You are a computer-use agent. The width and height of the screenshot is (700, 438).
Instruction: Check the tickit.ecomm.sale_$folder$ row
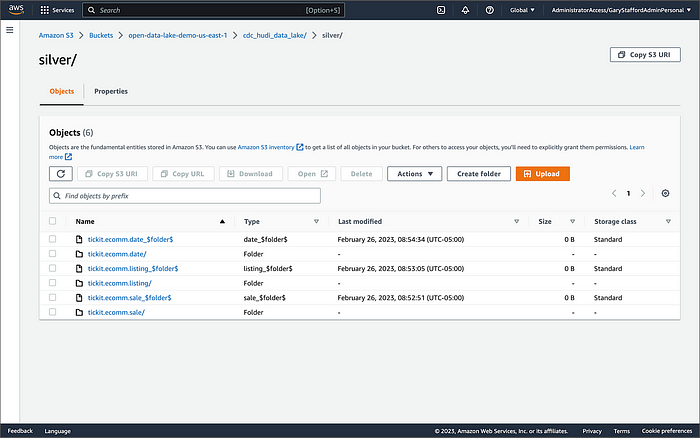[53, 297]
